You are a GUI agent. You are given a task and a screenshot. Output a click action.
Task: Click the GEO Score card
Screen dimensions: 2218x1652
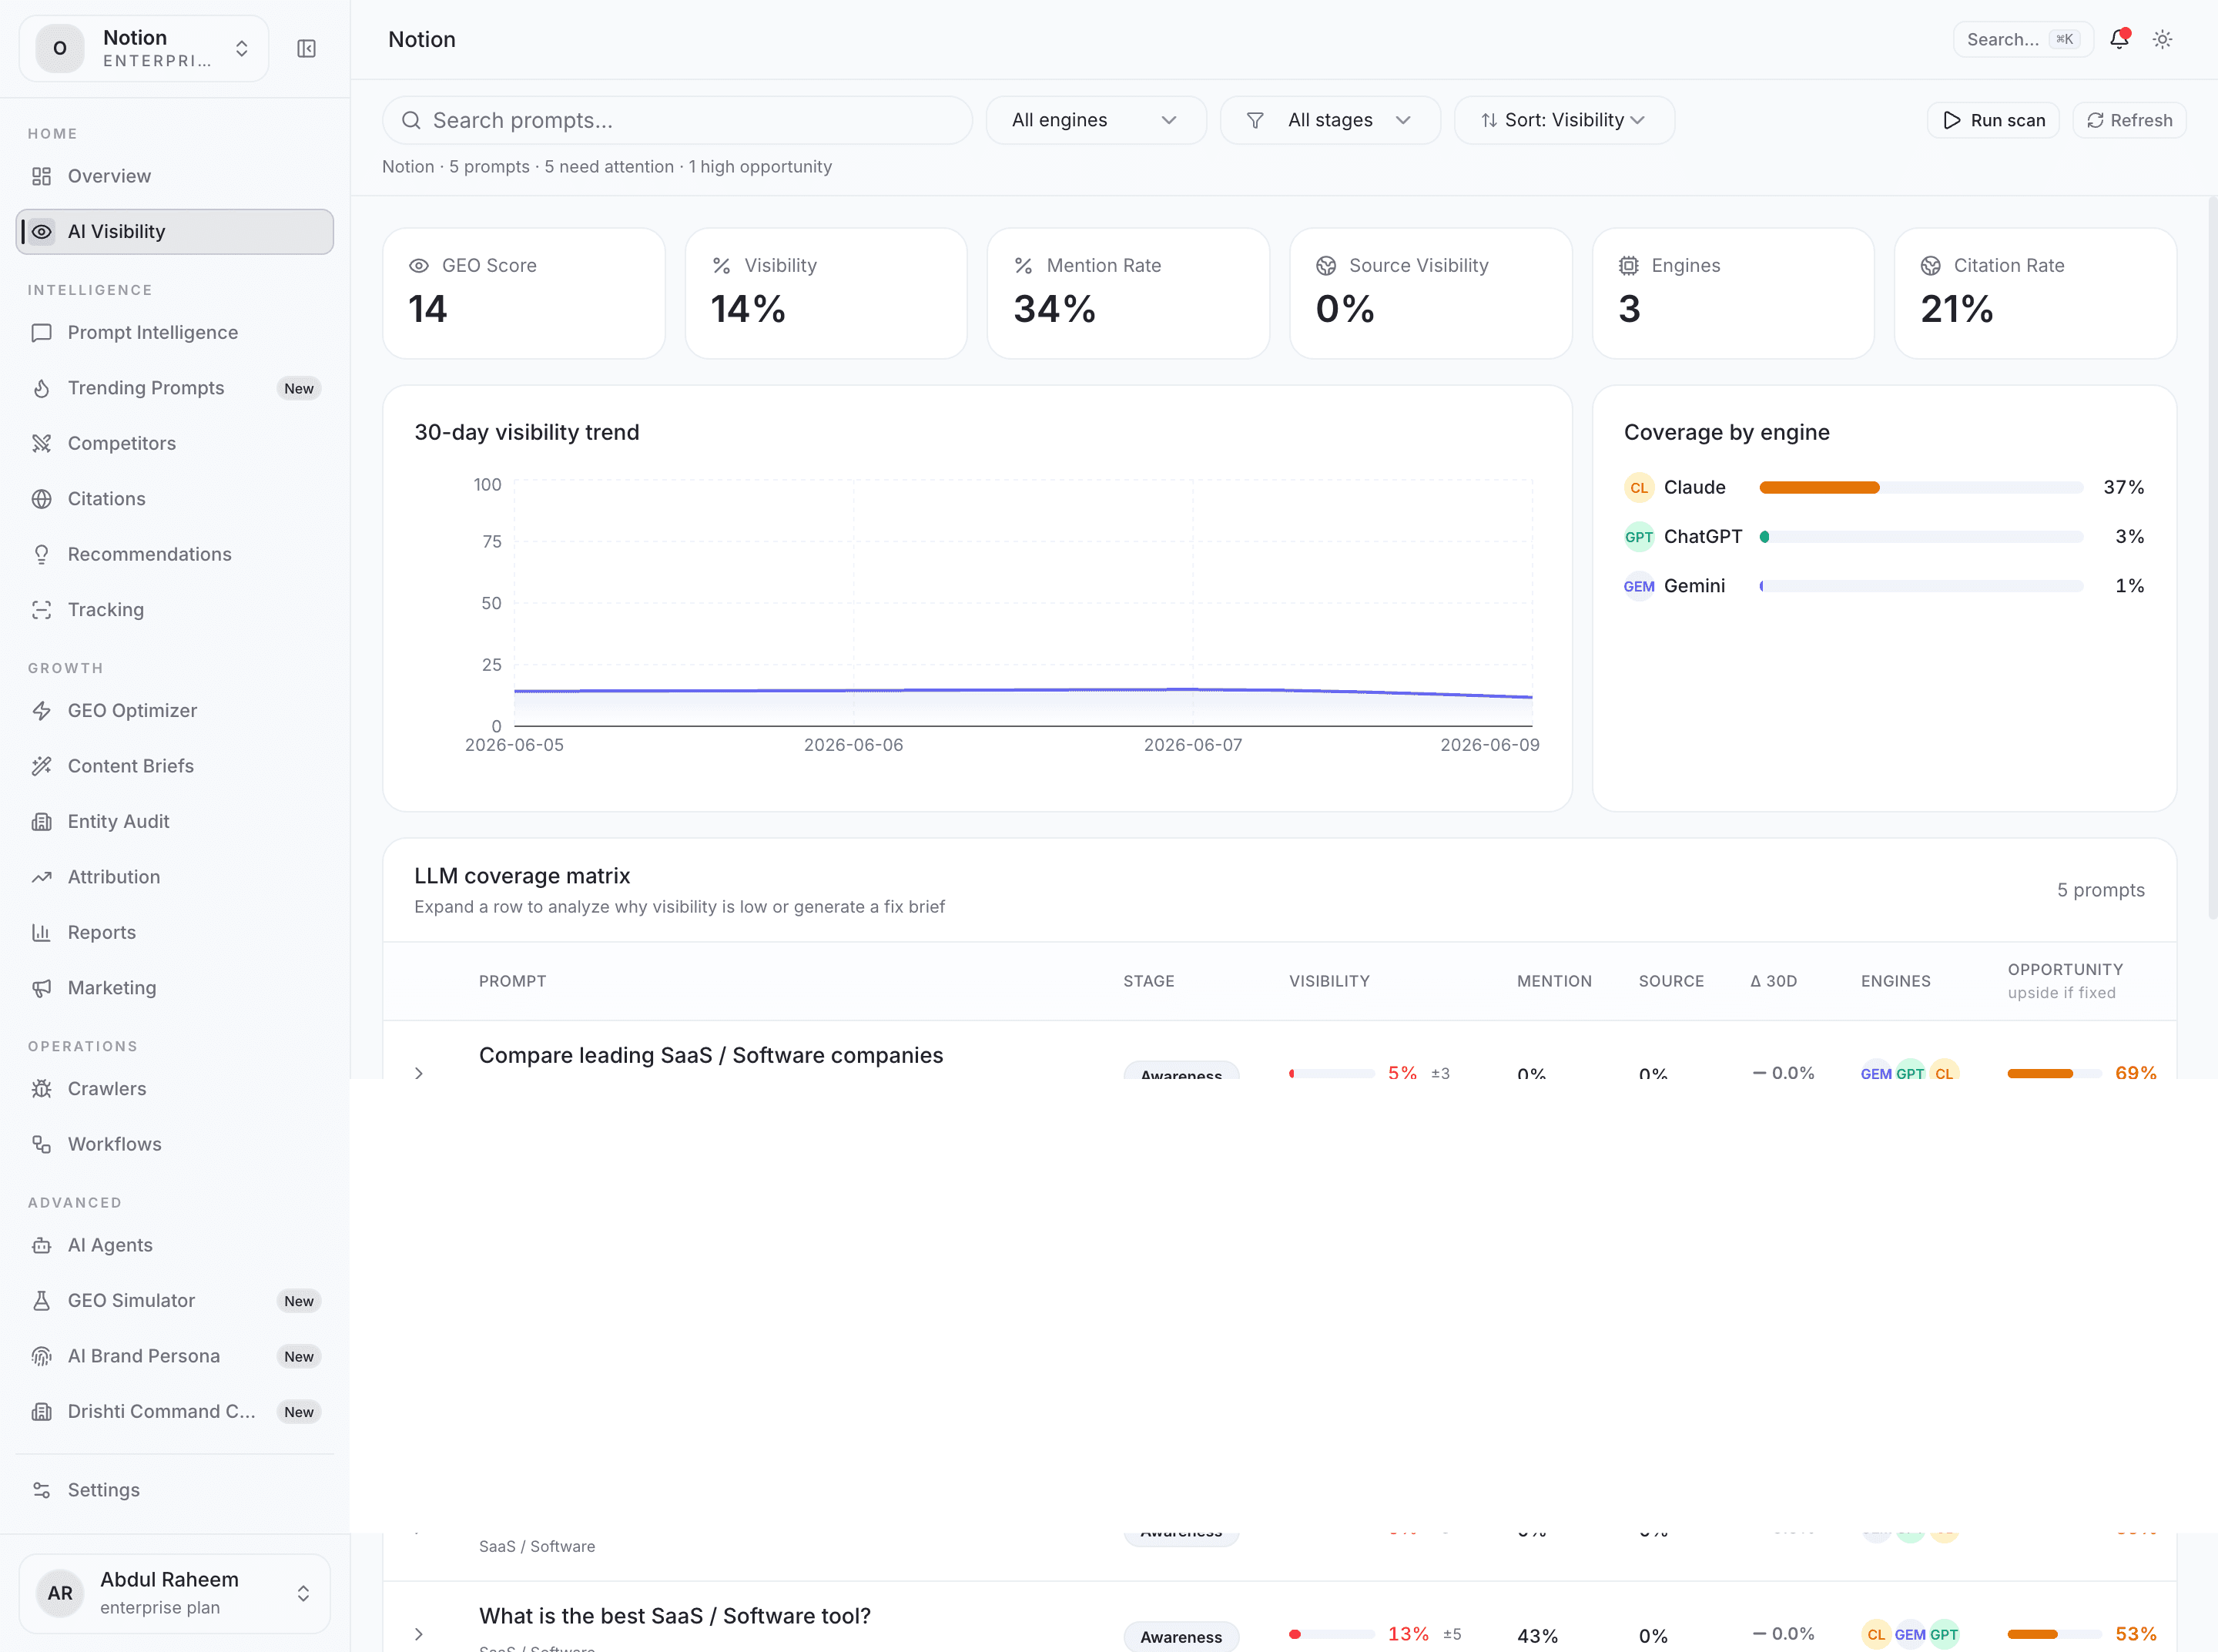click(x=524, y=293)
